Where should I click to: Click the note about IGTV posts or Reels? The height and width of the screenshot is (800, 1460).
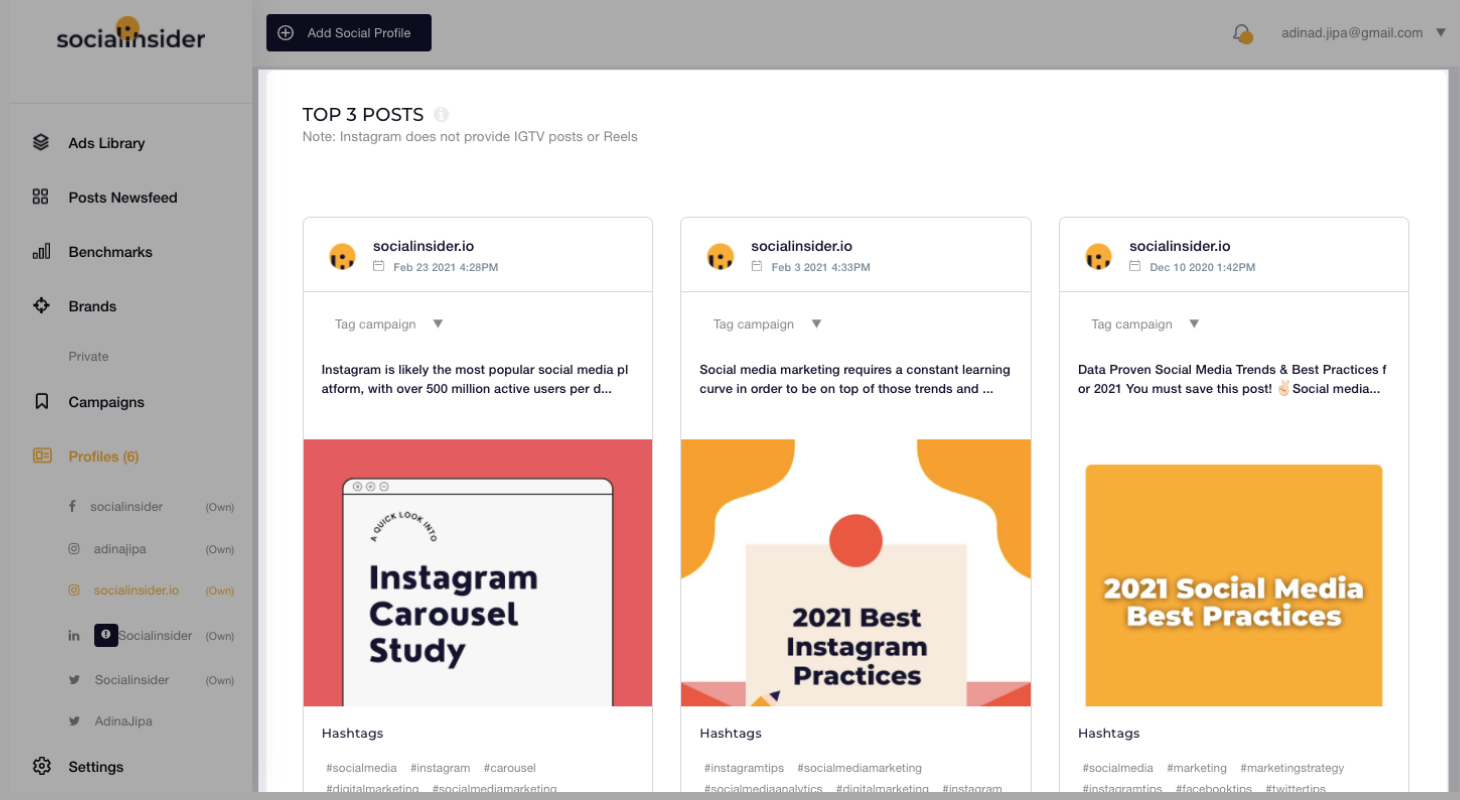[x=470, y=136]
